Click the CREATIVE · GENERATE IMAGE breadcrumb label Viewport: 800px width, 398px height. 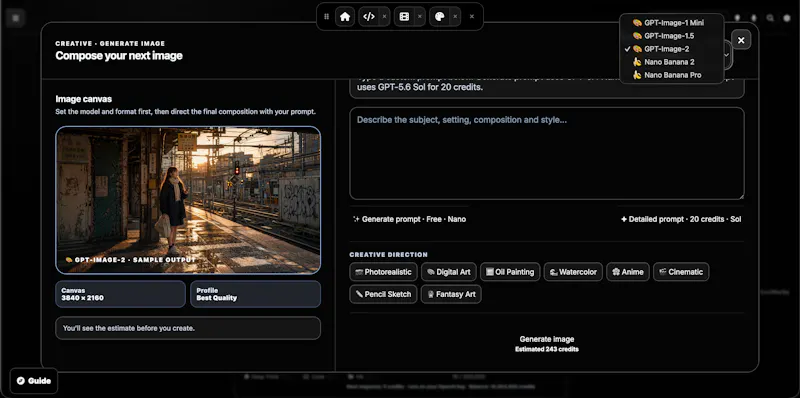(x=110, y=43)
